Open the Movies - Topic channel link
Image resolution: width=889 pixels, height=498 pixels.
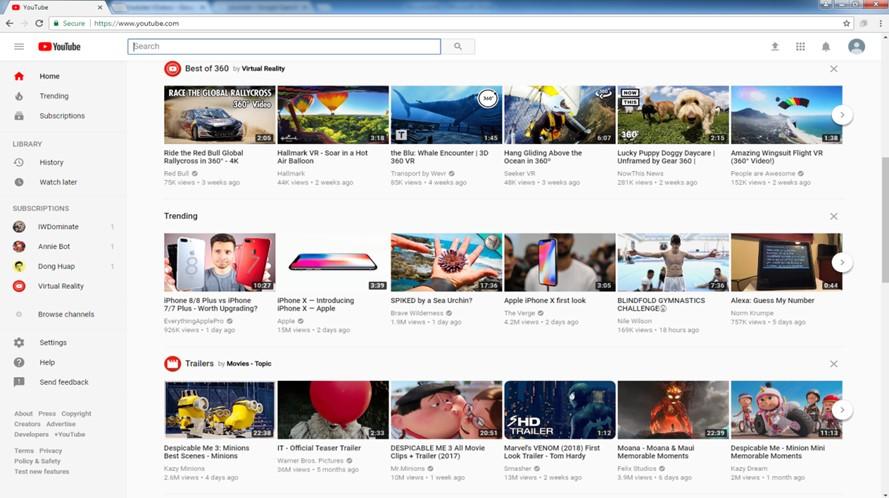[249, 364]
